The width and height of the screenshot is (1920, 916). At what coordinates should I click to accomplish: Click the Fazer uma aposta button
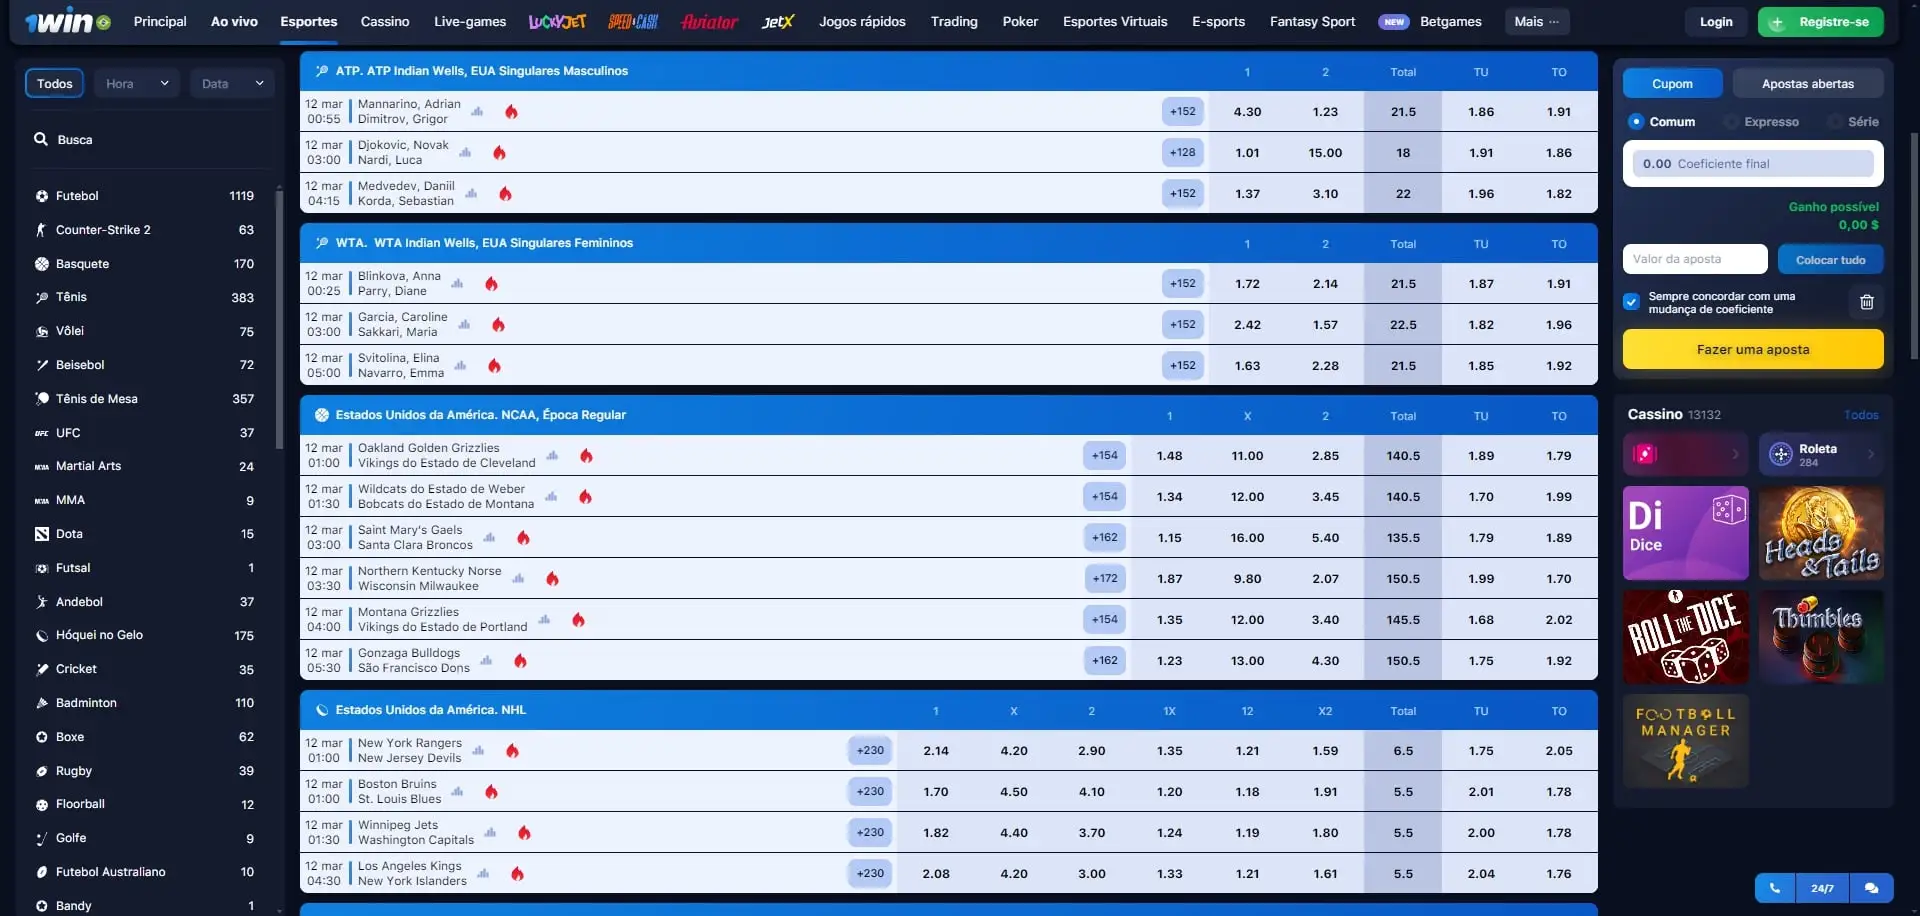coord(1752,350)
